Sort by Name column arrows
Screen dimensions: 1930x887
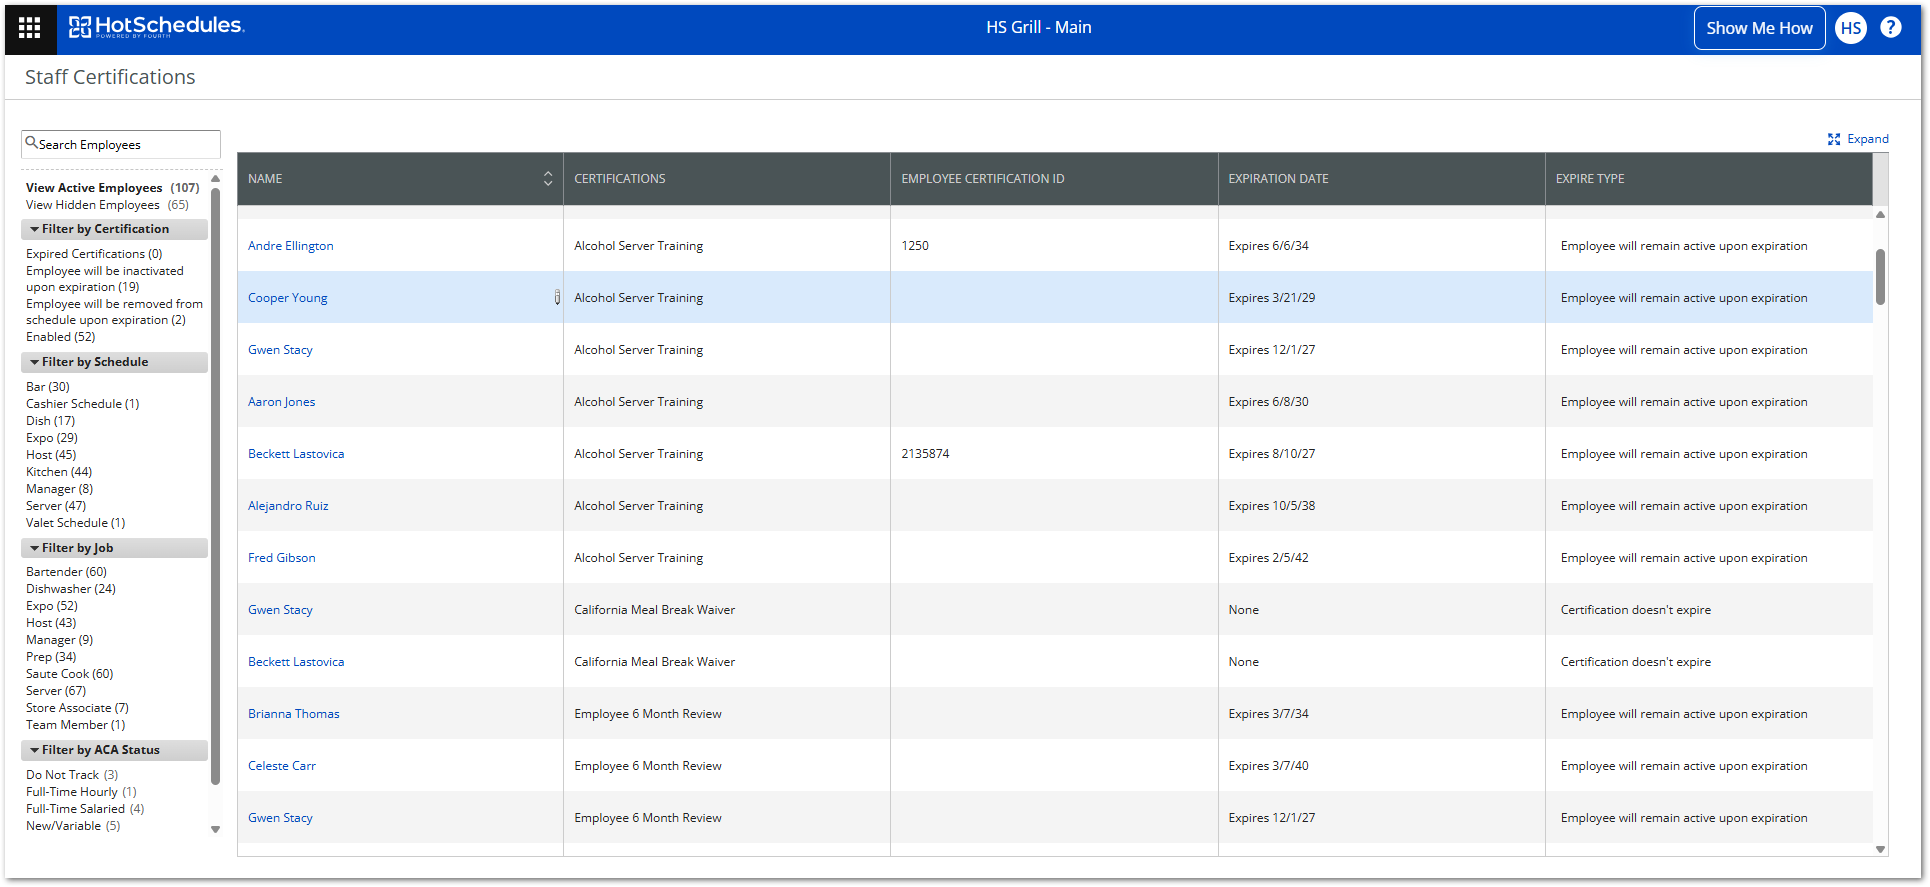pyautogui.click(x=548, y=178)
